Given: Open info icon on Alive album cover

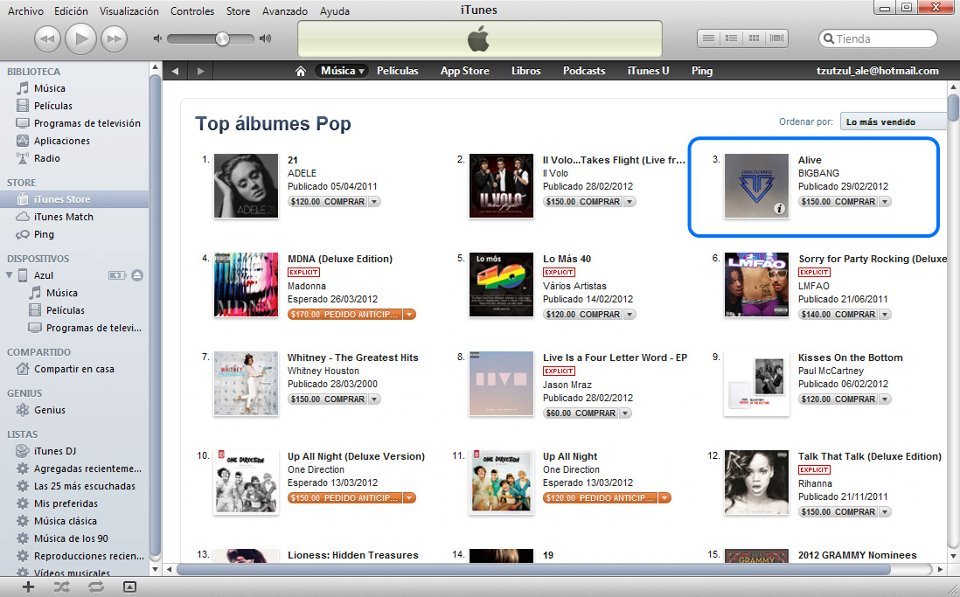Looking at the screenshot, I should tap(779, 208).
